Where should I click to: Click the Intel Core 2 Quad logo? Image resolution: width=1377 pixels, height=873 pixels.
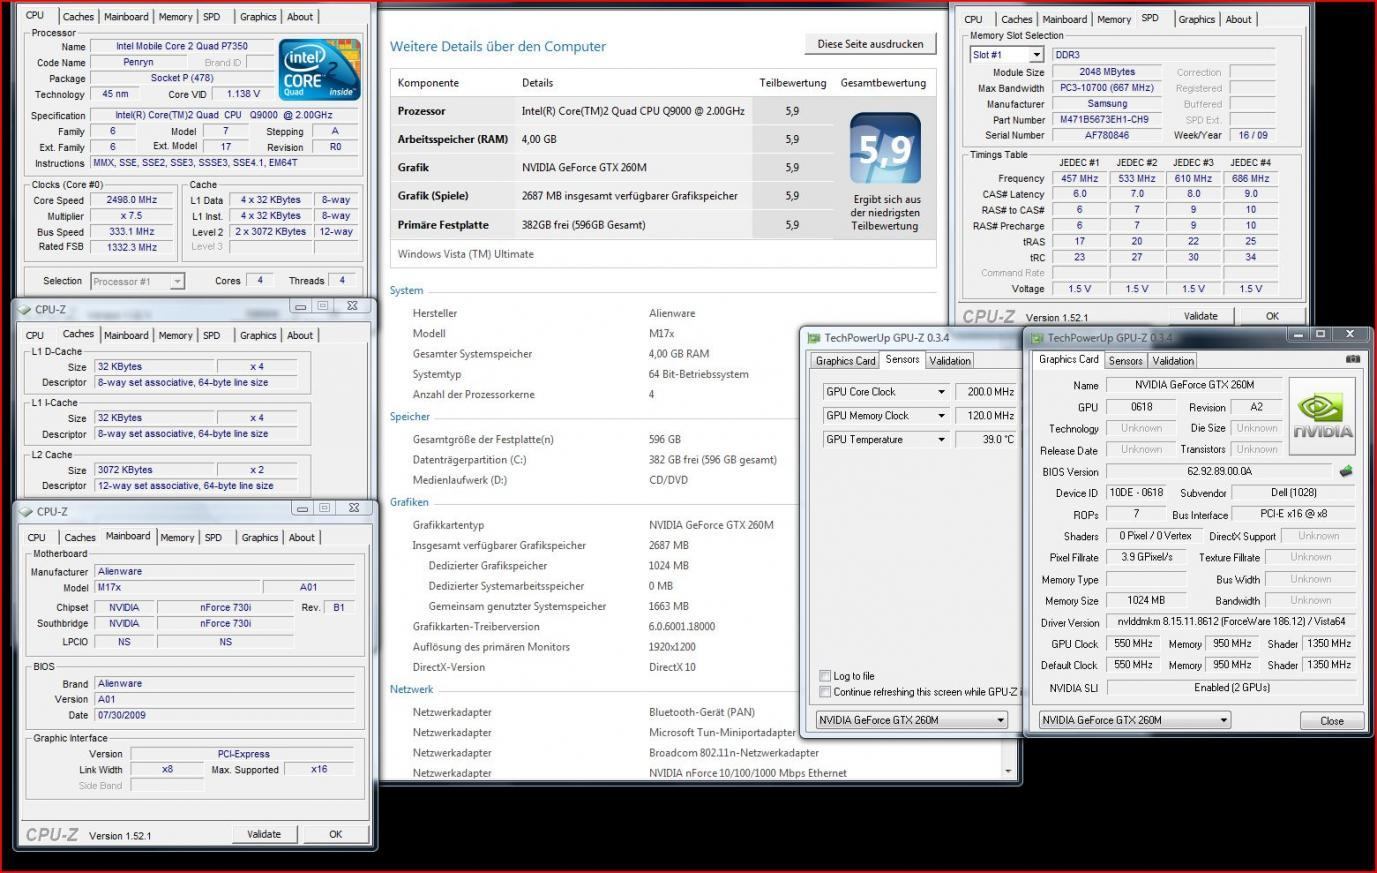tap(317, 69)
